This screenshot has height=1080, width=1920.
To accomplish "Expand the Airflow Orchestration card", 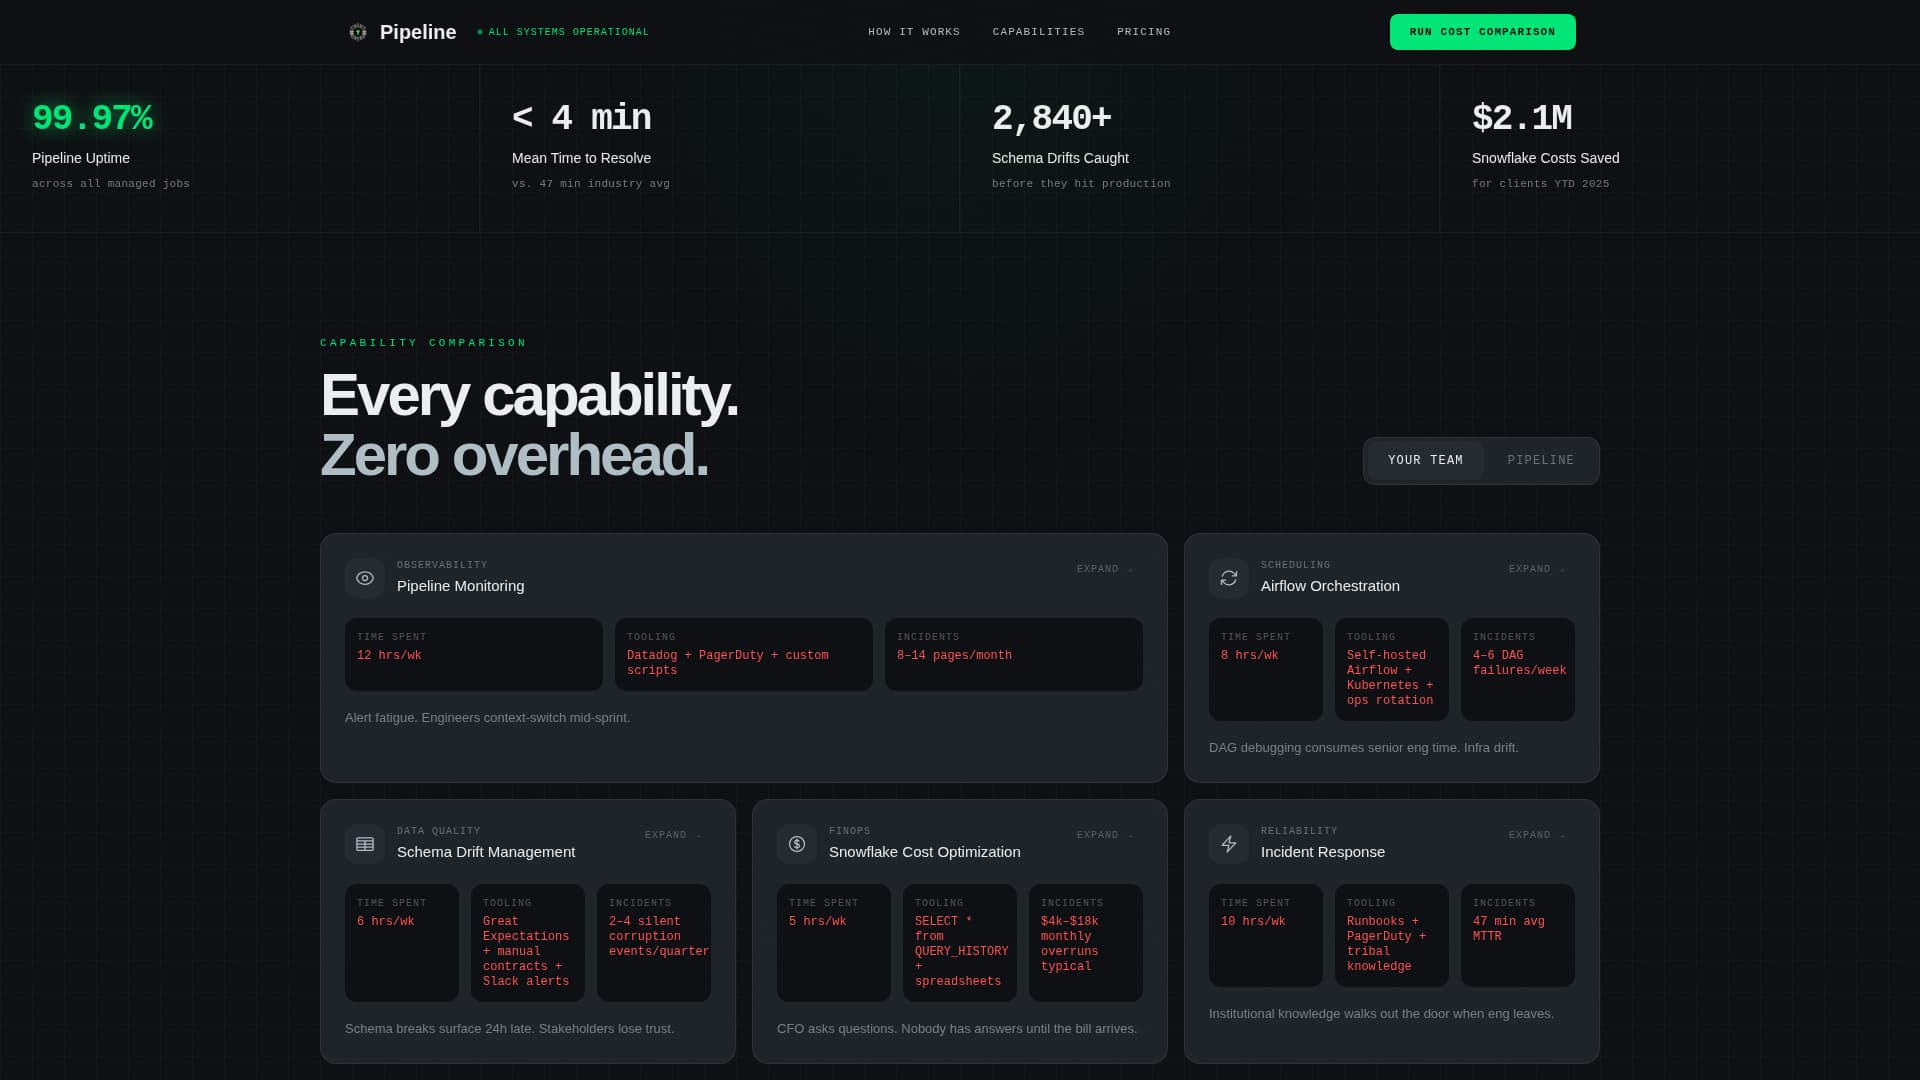I will tap(1537, 569).
